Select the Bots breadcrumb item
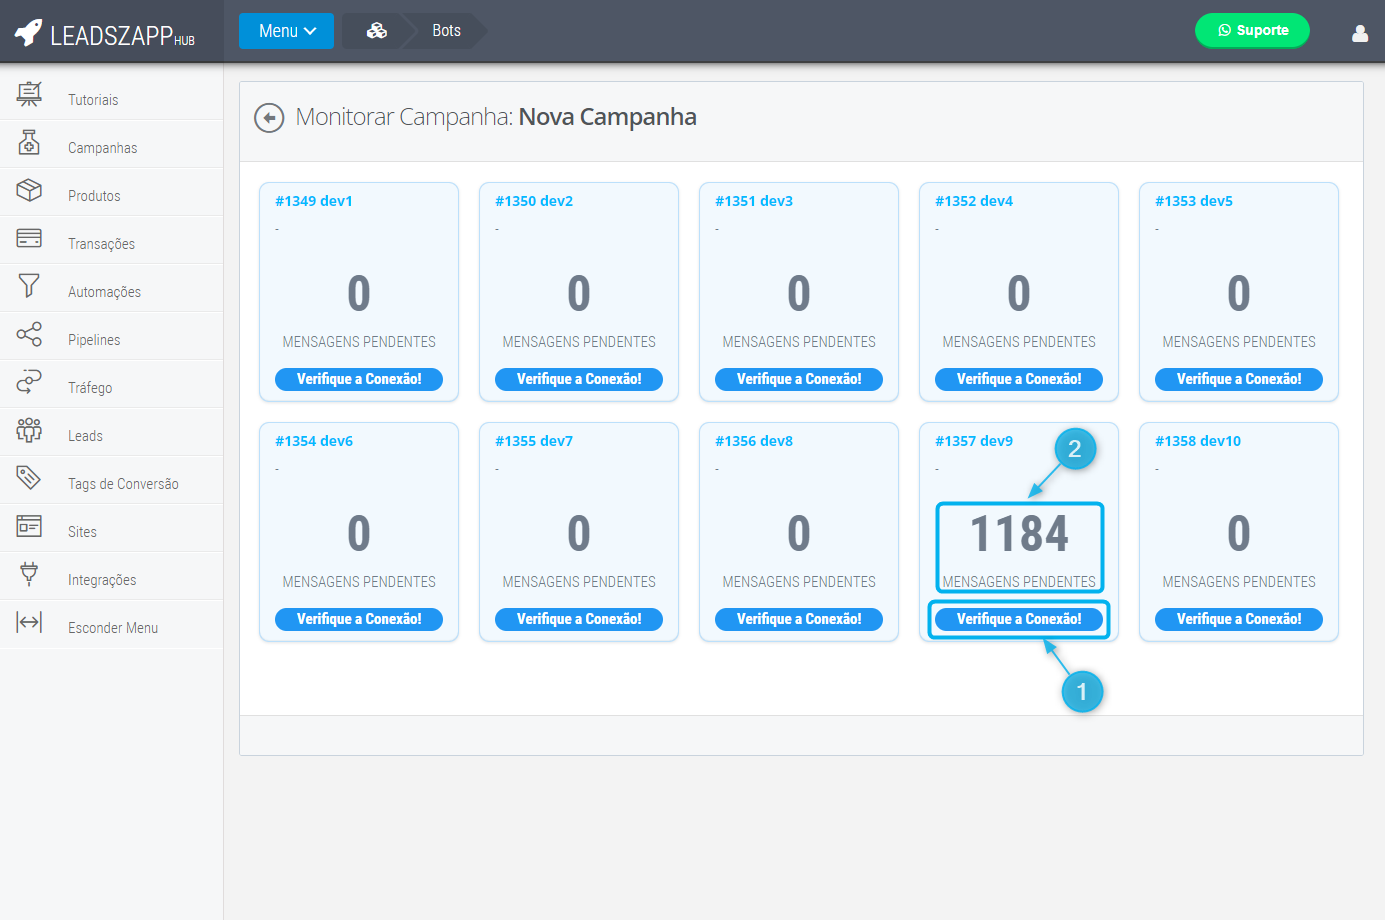 [446, 31]
